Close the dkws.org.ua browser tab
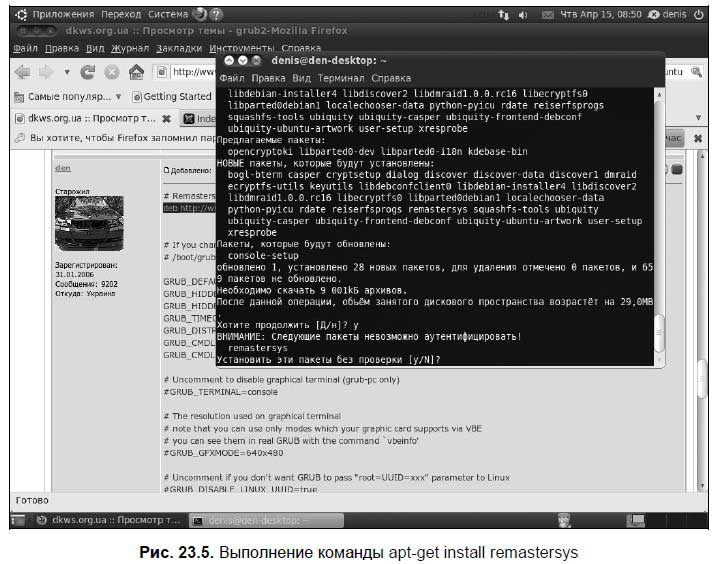Image resolution: width=717 pixels, height=564 pixels. 166,119
